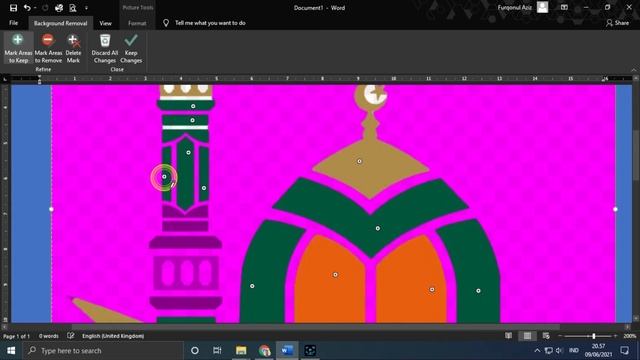Image resolution: width=640 pixels, height=360 pixels.
Task: Click zoom out minus button
Action: pyautogui.click(x=560, y=336)
